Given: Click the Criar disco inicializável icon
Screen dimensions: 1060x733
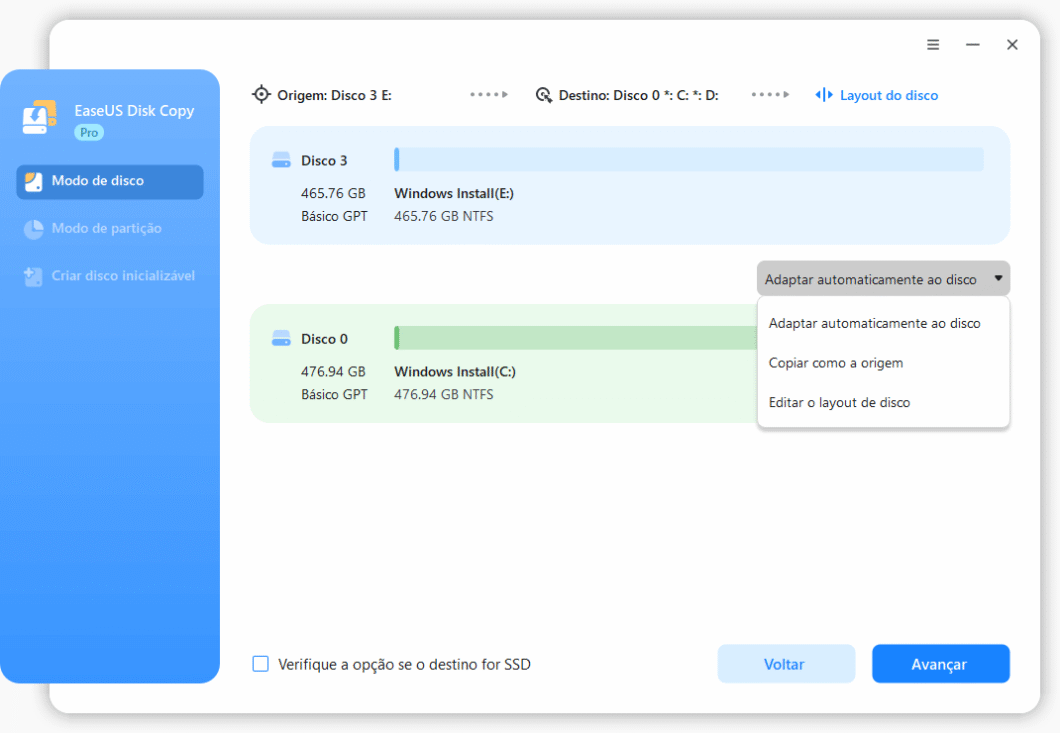Looking at the screenshot, I should point(34,276).
